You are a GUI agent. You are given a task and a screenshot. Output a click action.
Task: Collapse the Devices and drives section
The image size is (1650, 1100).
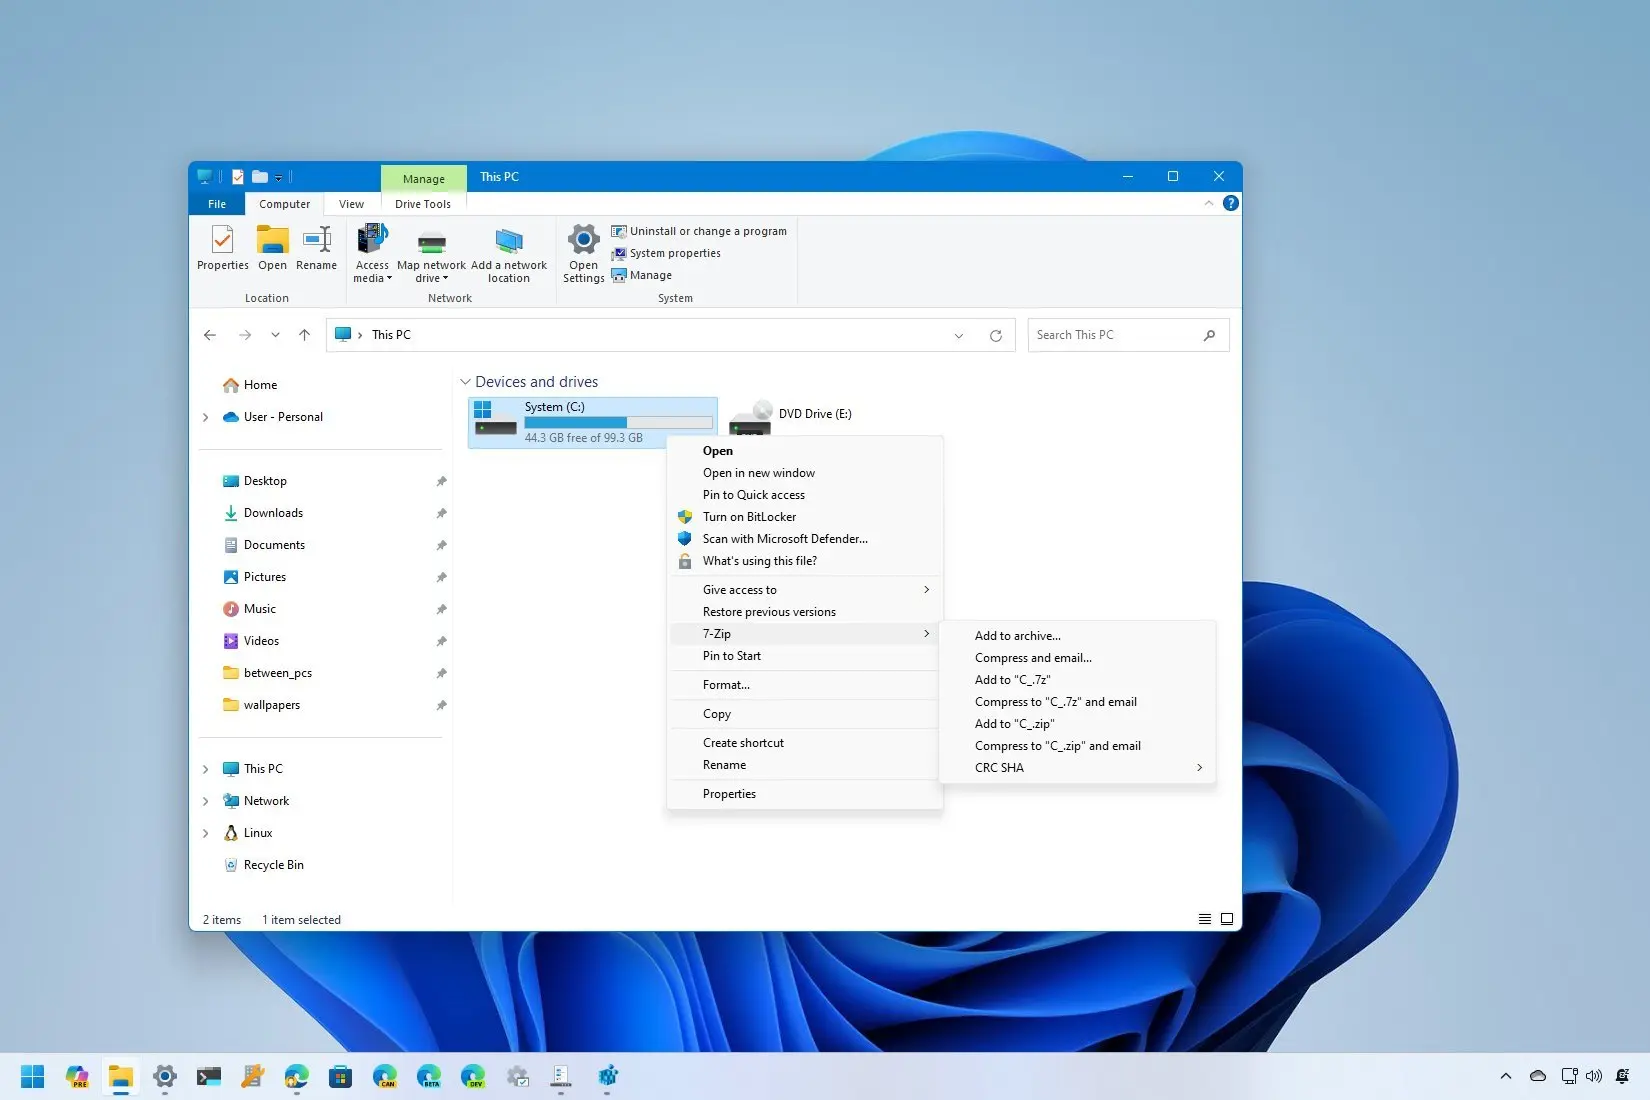coord(465,381)
